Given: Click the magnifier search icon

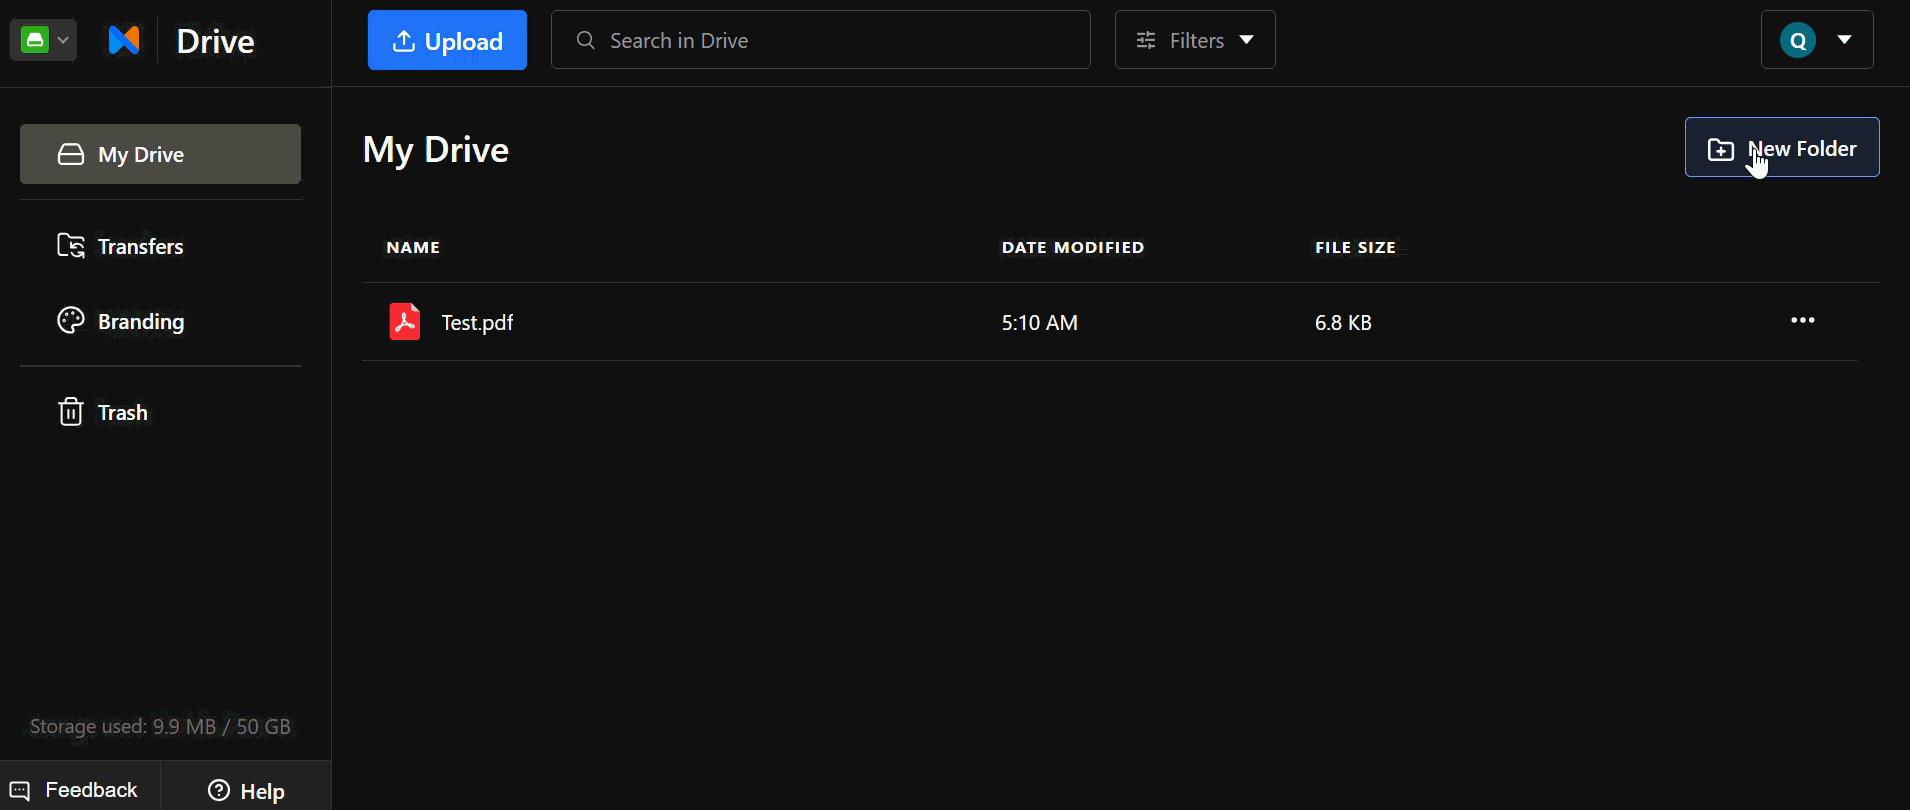Looking at the screenshot, I should point(586,40).
